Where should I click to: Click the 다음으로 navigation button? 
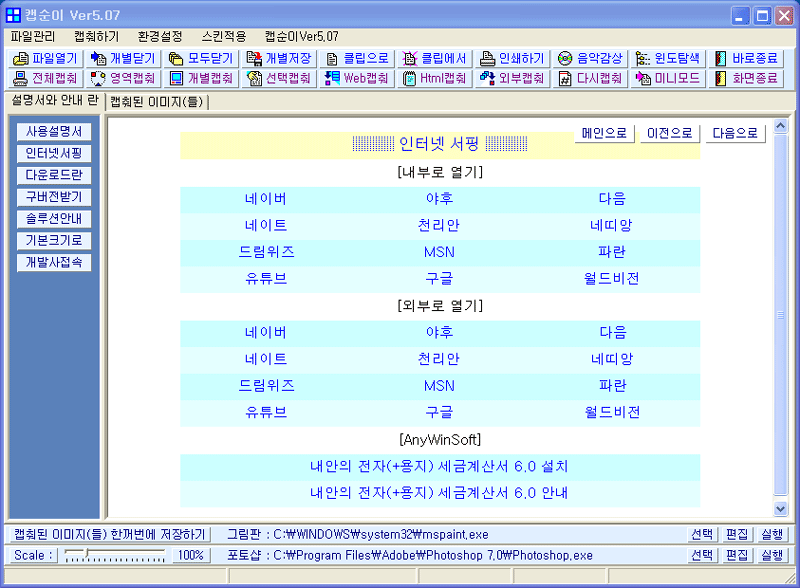tap(735, 133)
